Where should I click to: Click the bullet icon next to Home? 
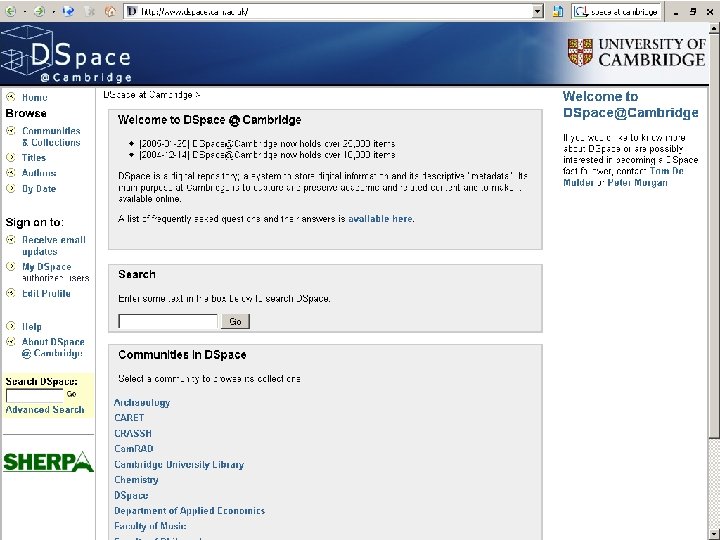coord(11,97)
